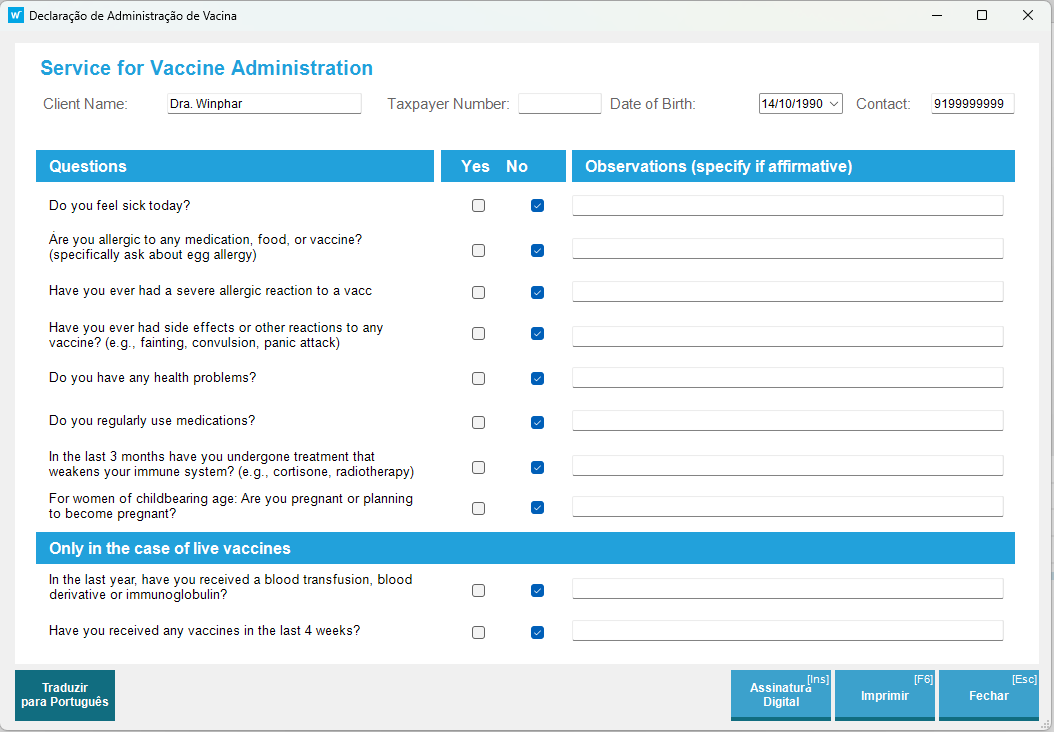Open the Date of Birth dropdown
The width and height of the screenshot is (1054, 732).
pyautogui.click(x=834, y=104)
